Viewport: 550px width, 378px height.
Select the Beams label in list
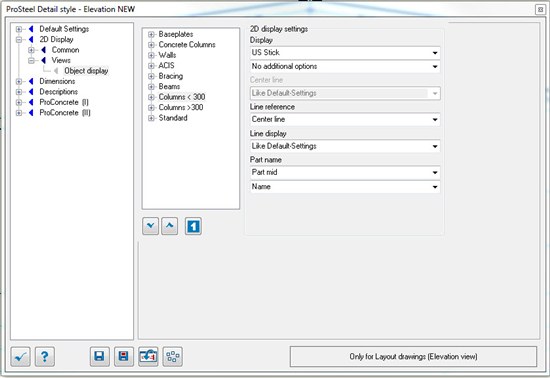169,87
